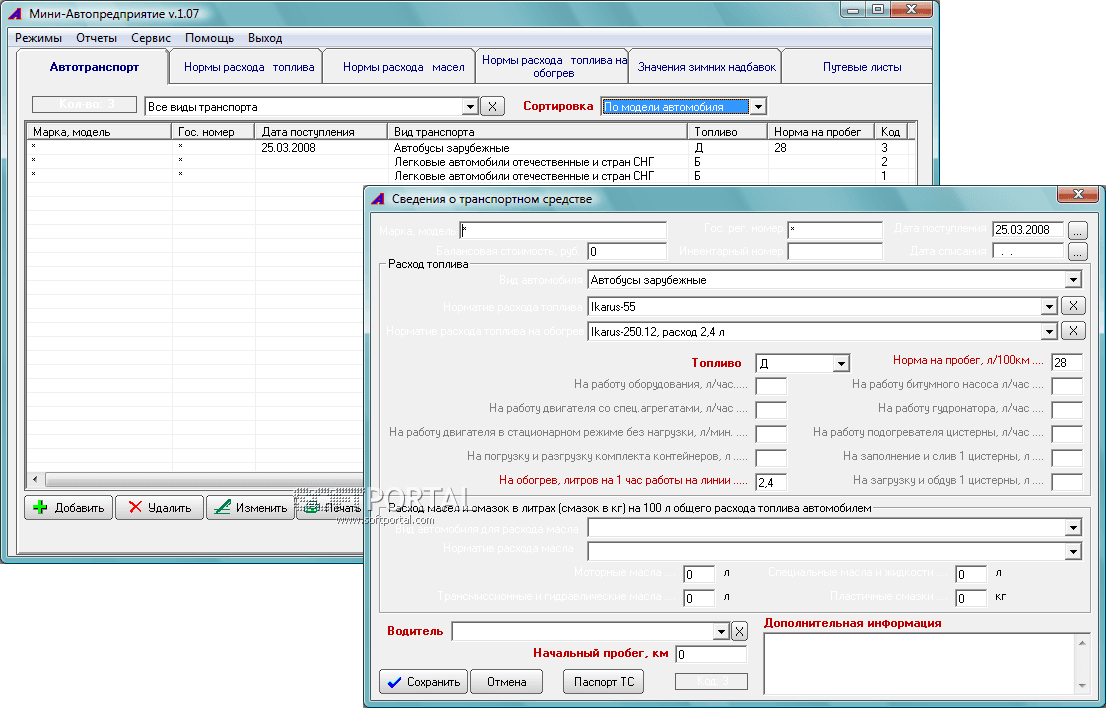Open the Сервис menu

coord(151,38)
